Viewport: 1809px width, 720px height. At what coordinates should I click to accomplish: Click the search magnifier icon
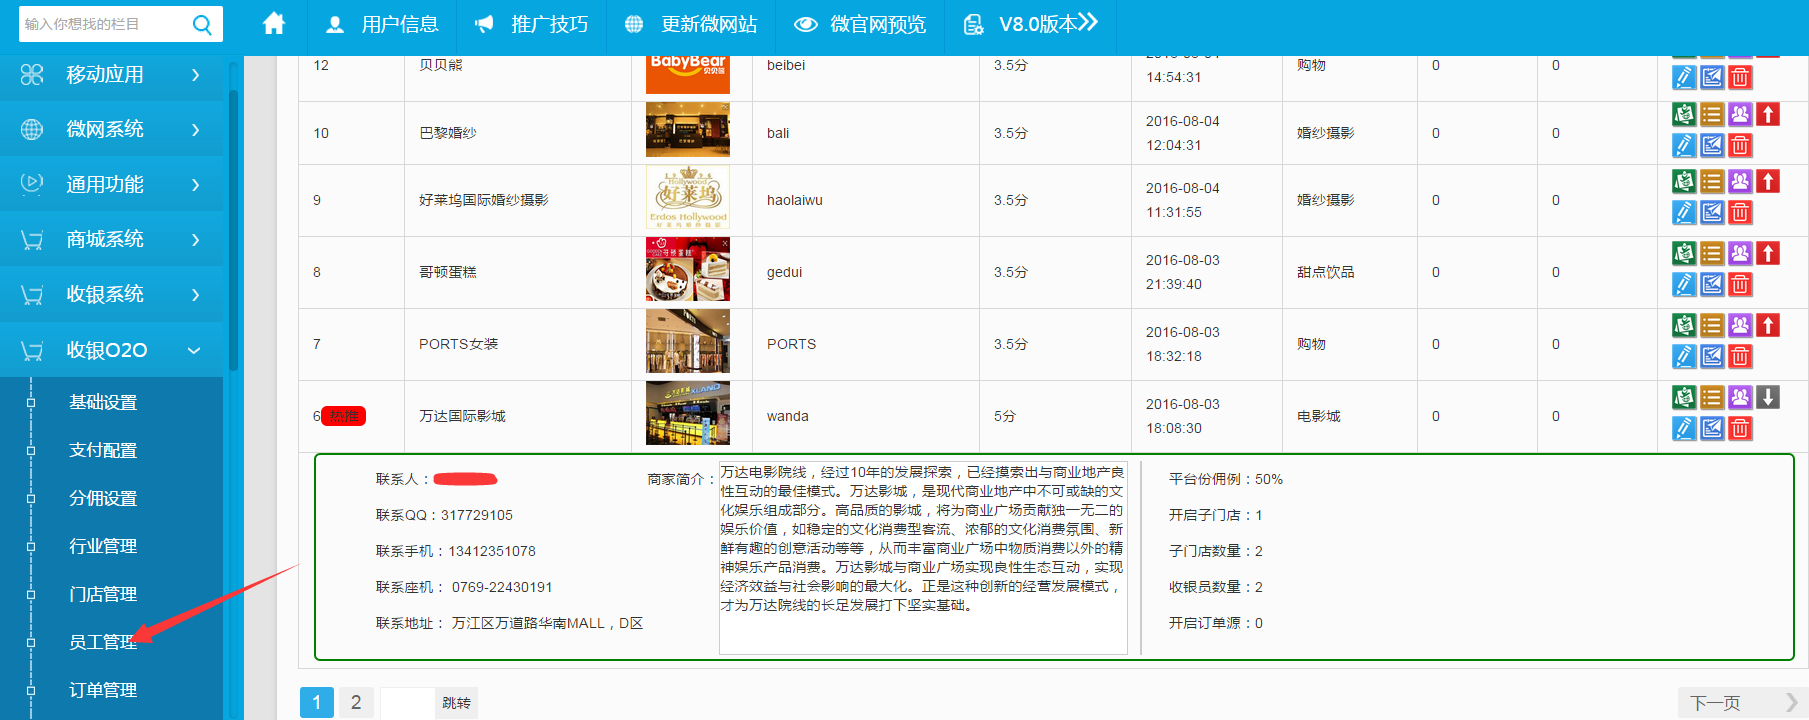click(202, 25)
